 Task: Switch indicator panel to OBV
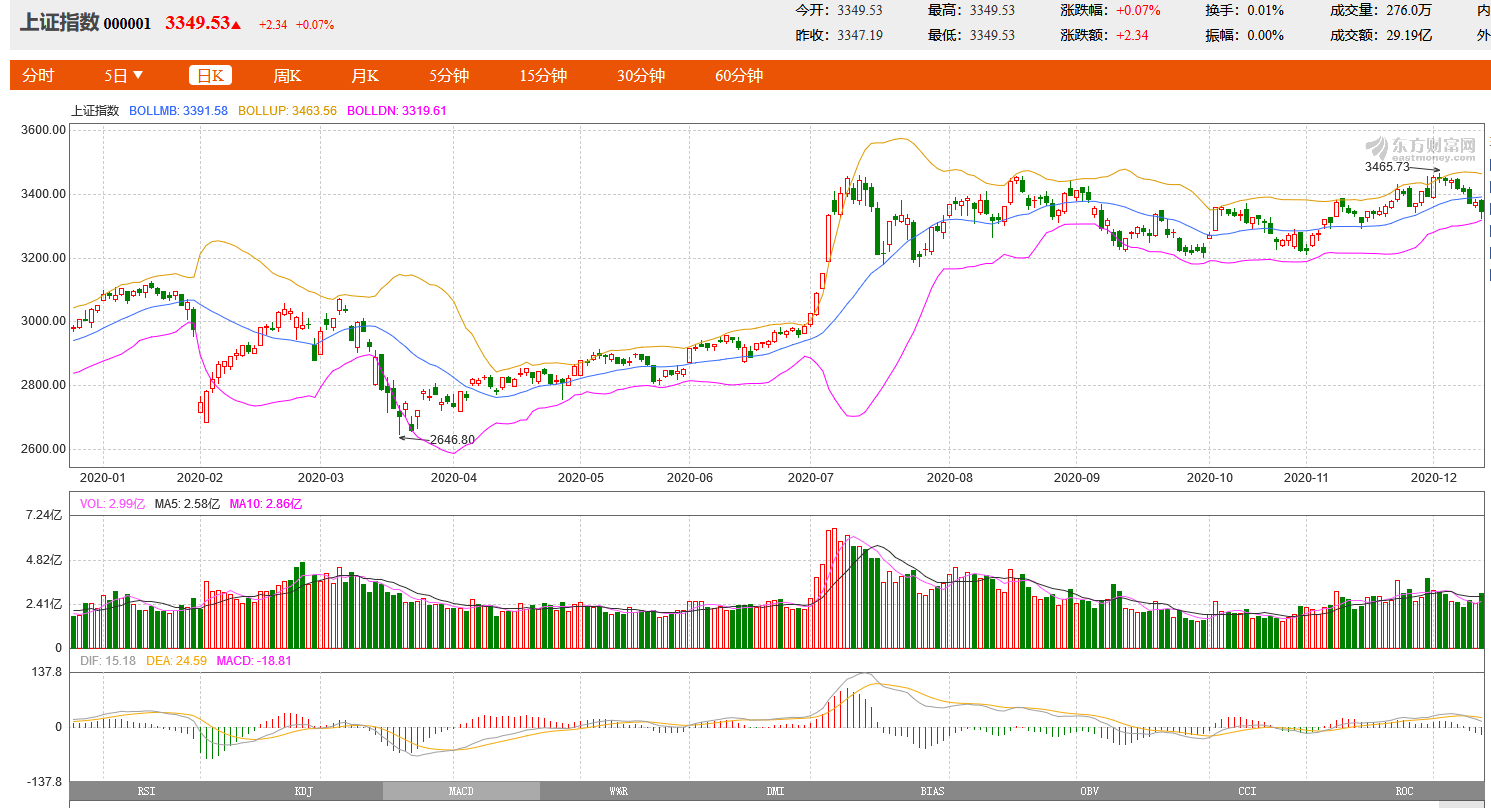[x=1089, y=791]
